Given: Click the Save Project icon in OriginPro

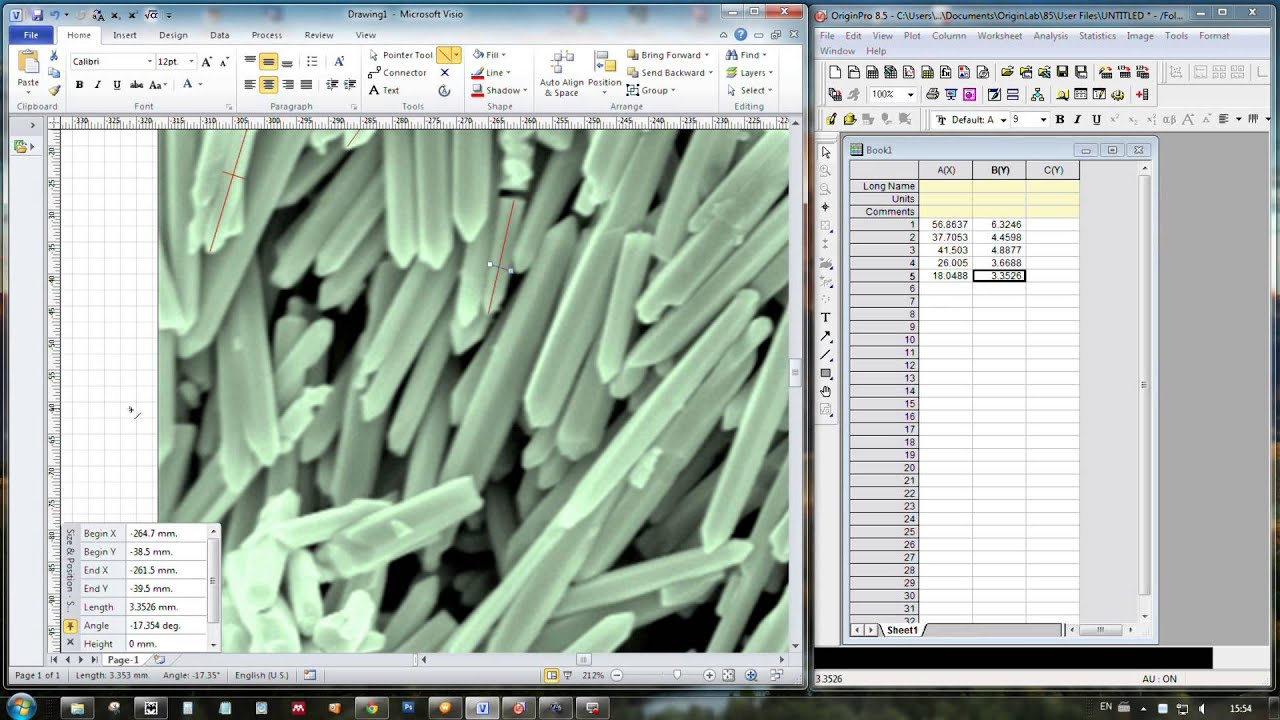Looking at the screenshot, I should (x=1062, y=72).
